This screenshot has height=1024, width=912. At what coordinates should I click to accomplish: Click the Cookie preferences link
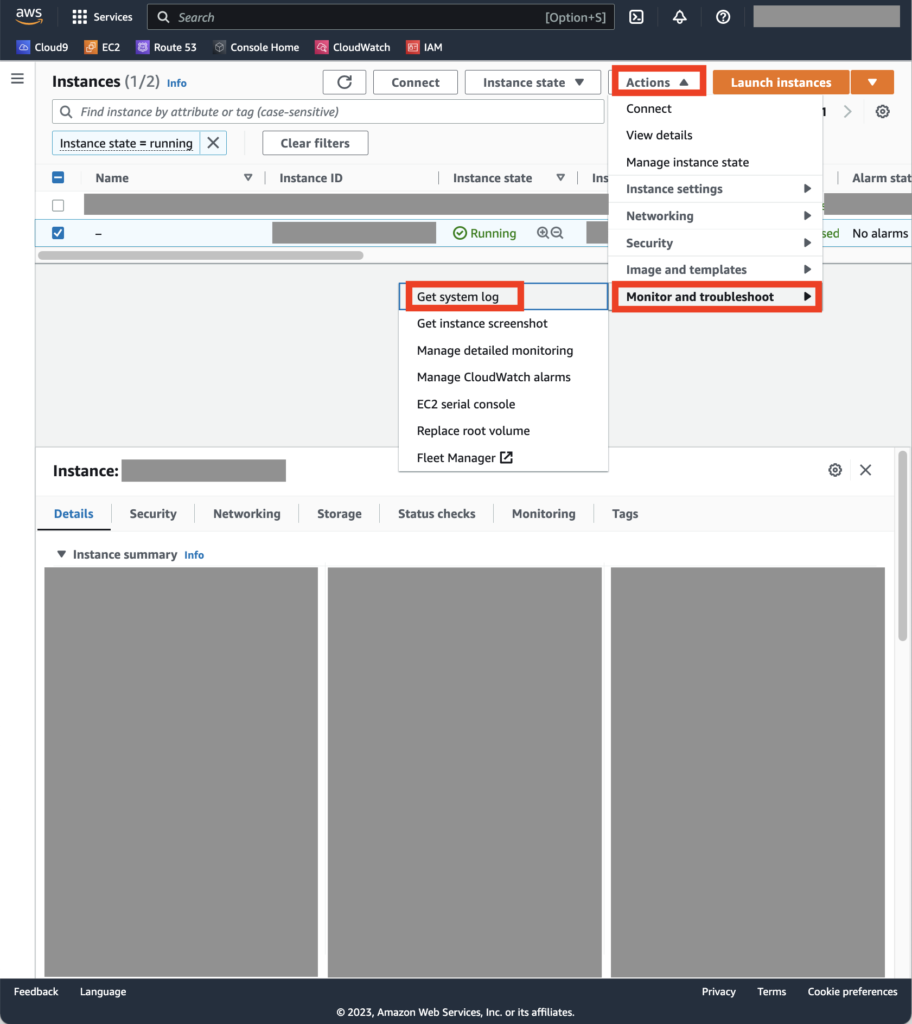click(x=853, y=991)
